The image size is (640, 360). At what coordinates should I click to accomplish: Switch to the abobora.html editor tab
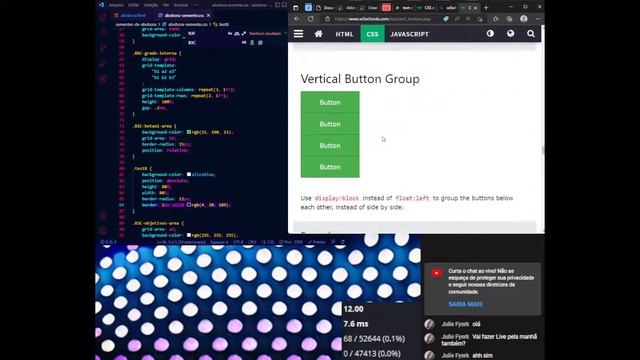tap(130, 15)
